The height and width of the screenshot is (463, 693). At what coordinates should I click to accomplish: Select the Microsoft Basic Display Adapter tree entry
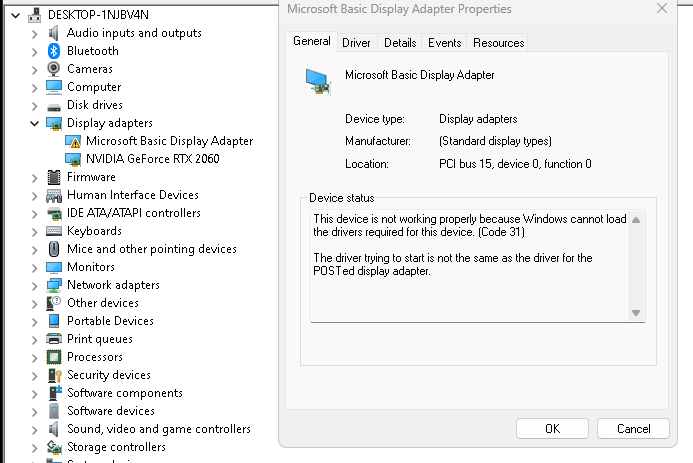pos(169,141)
